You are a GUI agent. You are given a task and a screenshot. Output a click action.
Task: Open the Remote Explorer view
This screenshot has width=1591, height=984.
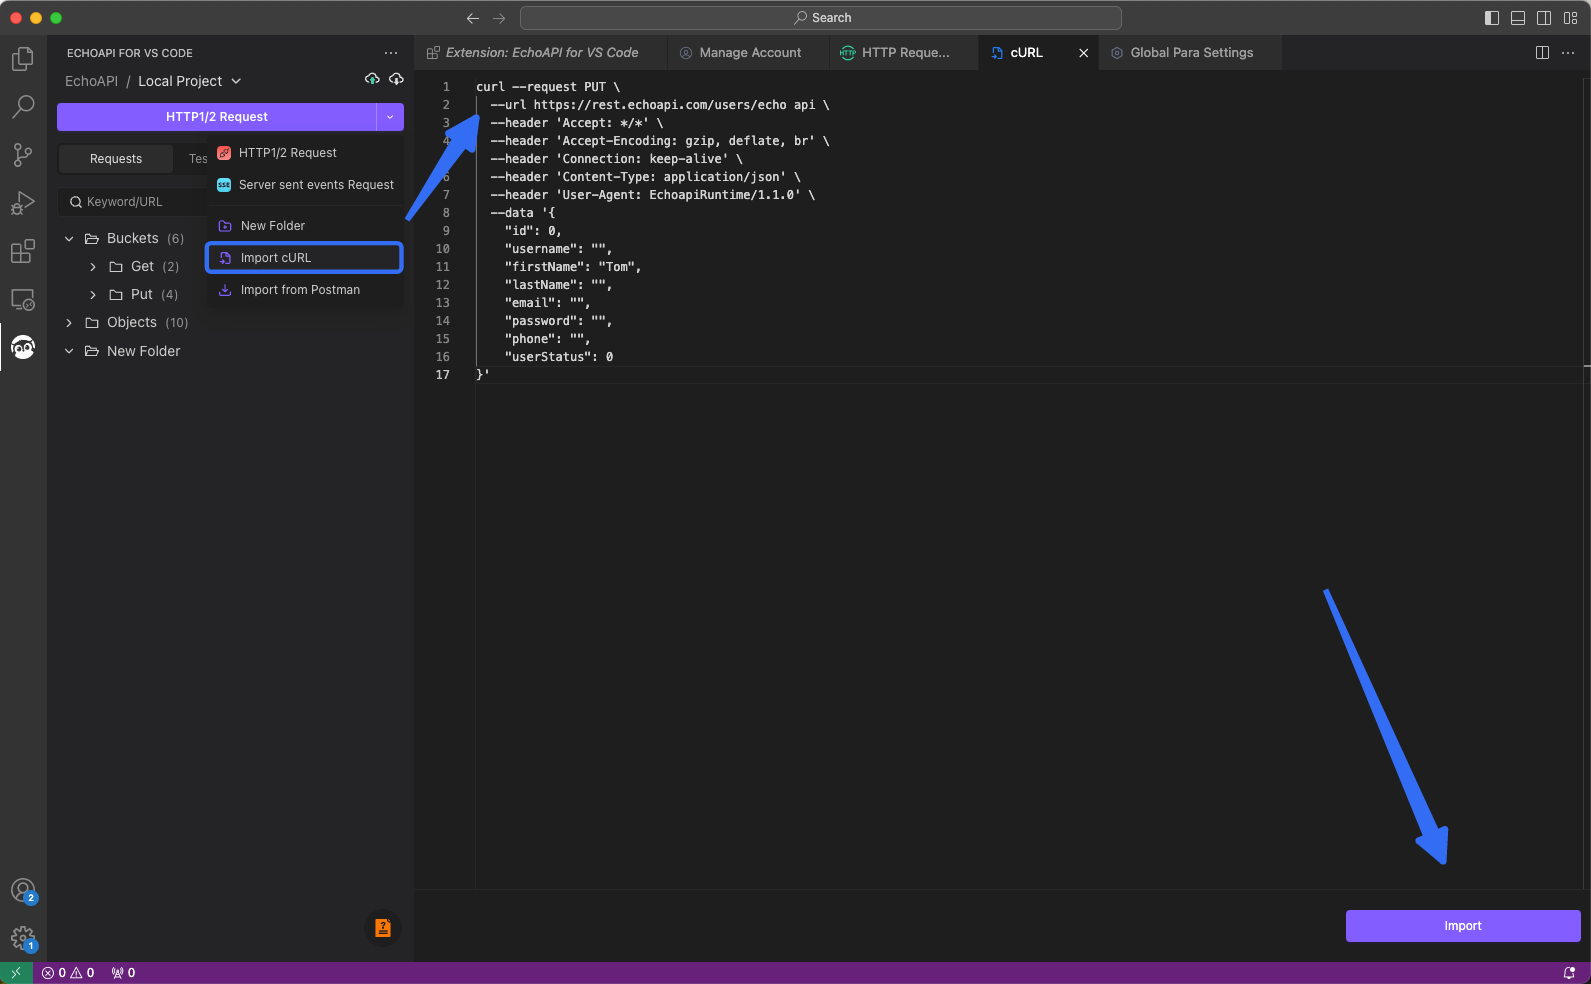[23, 300]
